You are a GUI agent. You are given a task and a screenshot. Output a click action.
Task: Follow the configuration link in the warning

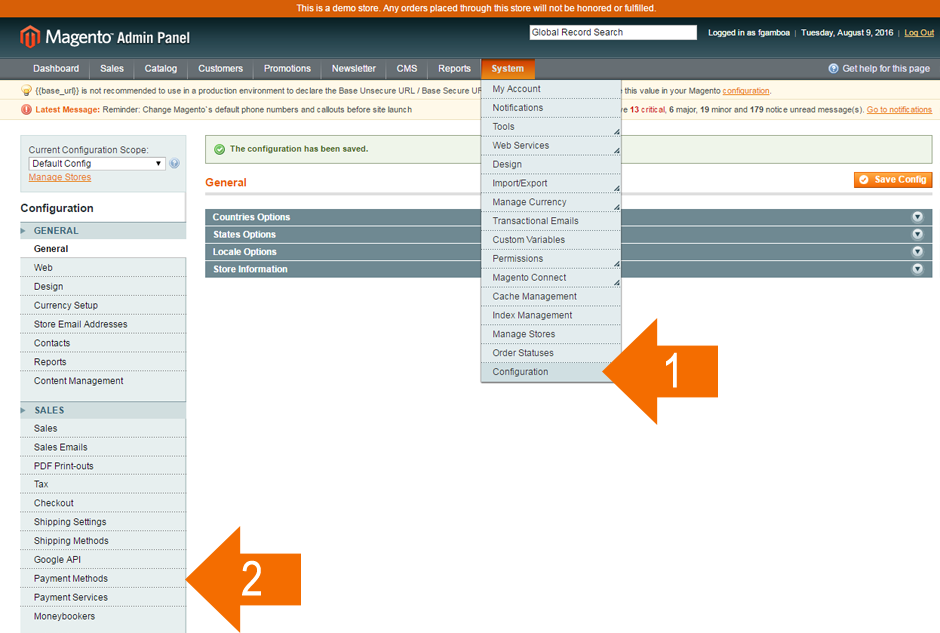coord(746,91)
